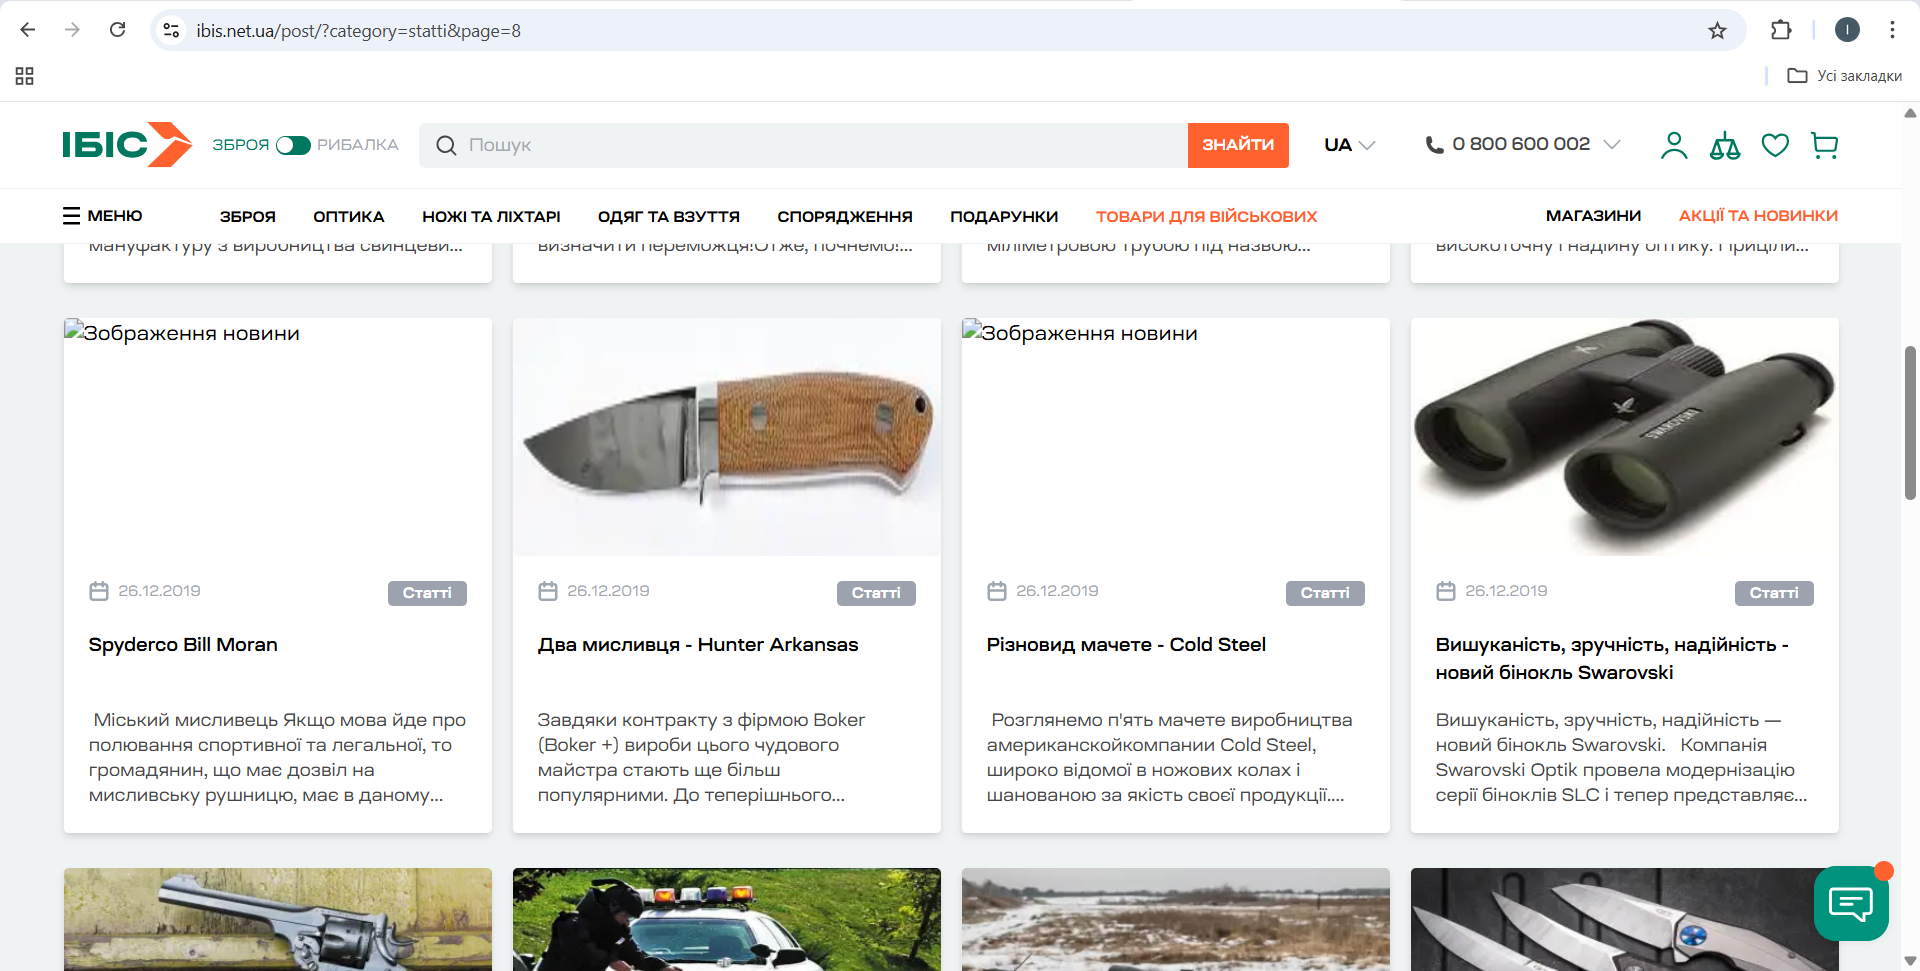Viewport: 1920px width, 971px height.
Task: Open the revolver article thumbnail
Action: coord(278,919)
